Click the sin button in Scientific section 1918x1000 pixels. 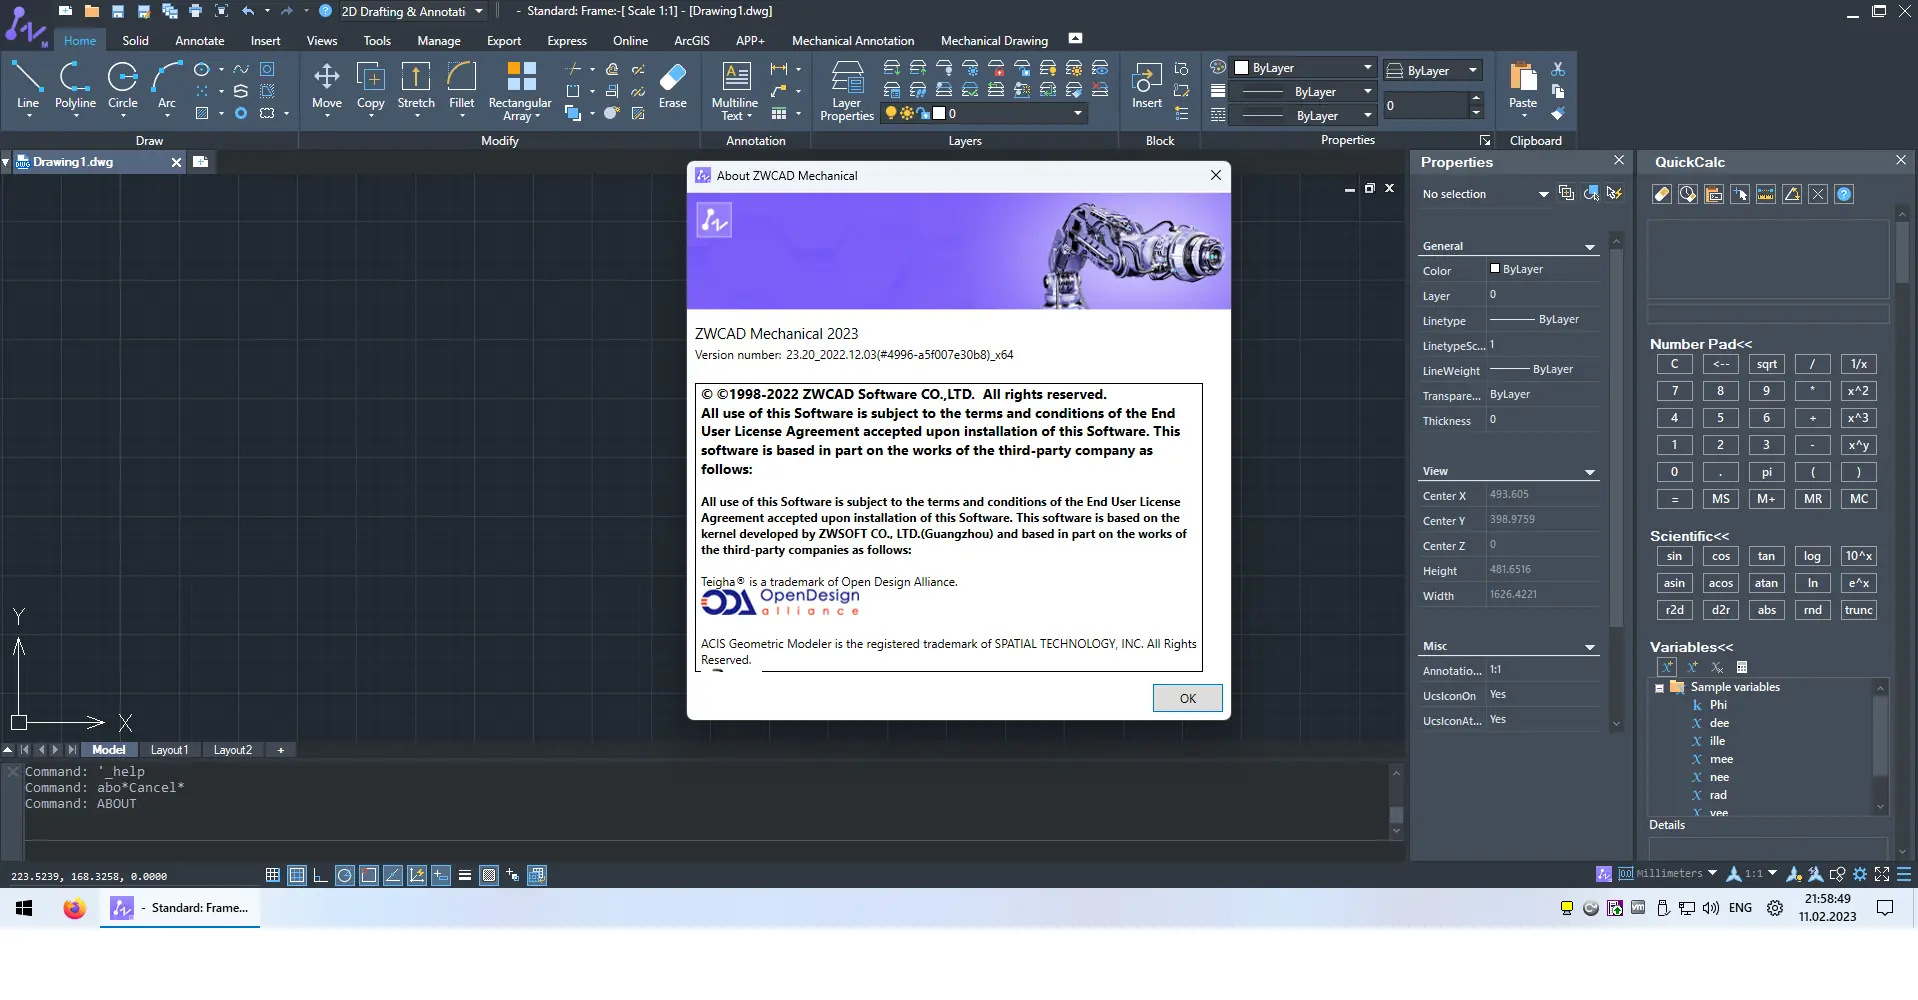[x=1675, y=556]
